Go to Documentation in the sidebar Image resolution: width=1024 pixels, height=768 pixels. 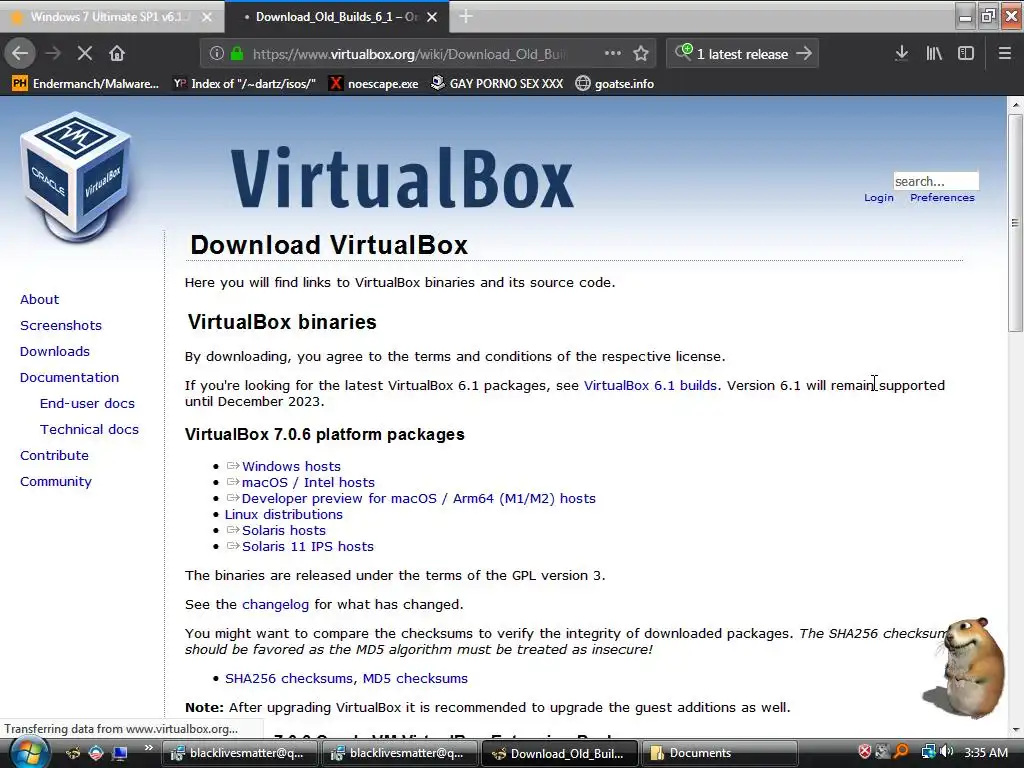click(x=69, y=377)
